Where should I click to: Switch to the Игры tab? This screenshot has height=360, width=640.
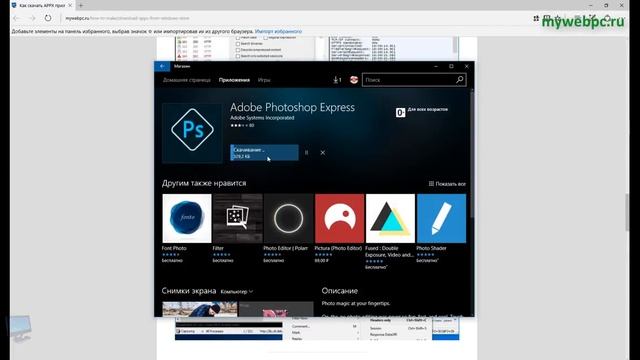point(264,80)
